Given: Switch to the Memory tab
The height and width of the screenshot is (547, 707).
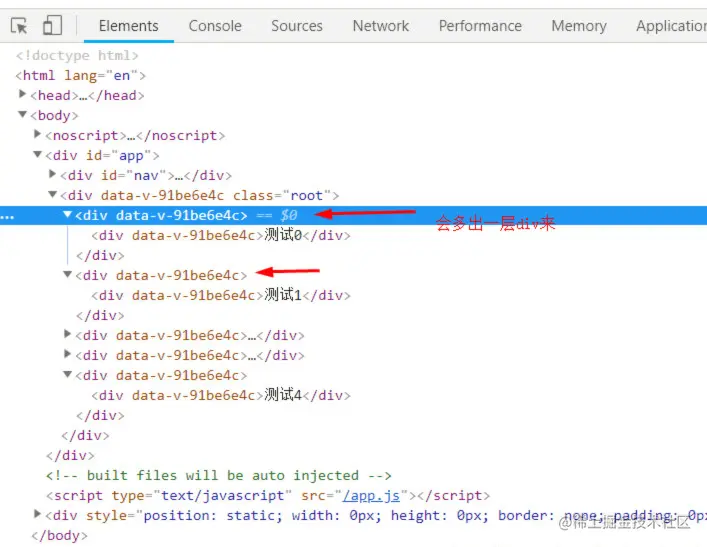Looking at the screenshot, I should pos(579,26).
